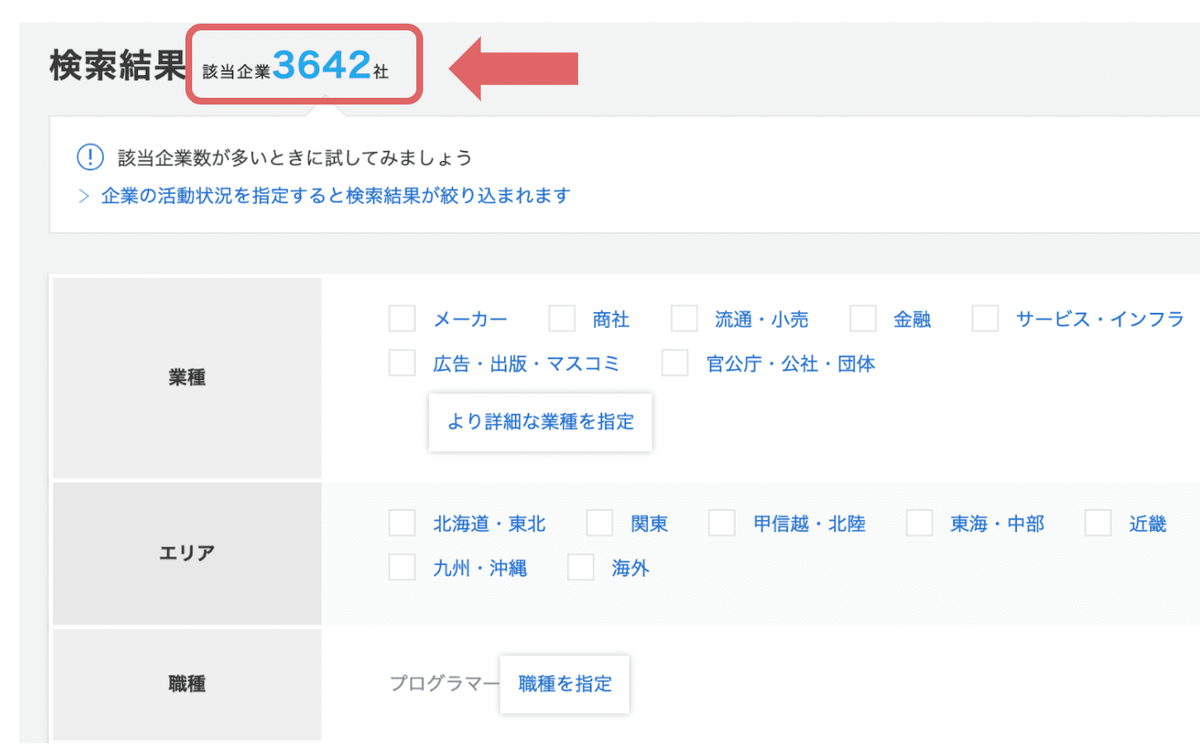Click the chevron before 企業の活動状況 link
This screenshot has height=747, width=1200.
coord(84,196)
